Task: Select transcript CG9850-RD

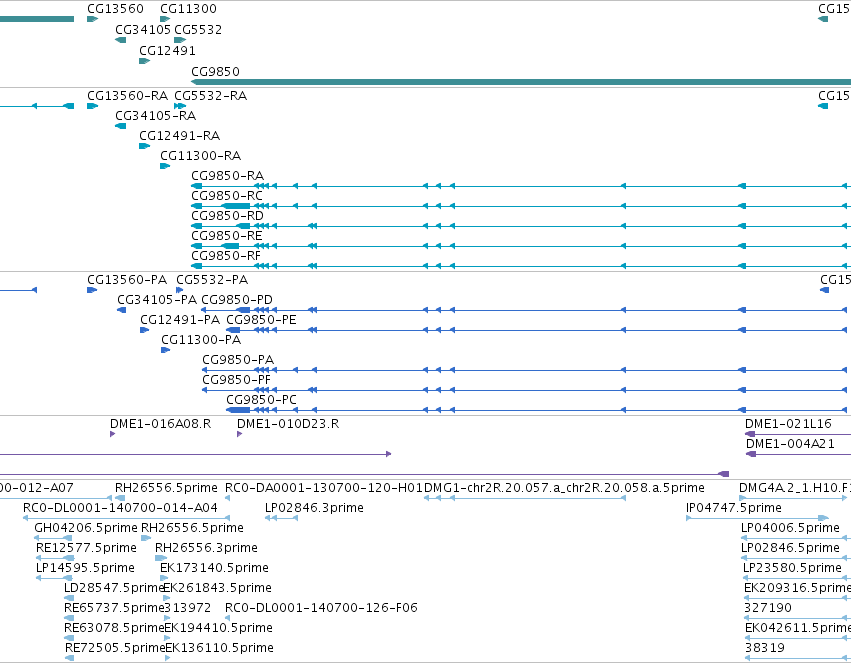Action: [x=227, y=216]
